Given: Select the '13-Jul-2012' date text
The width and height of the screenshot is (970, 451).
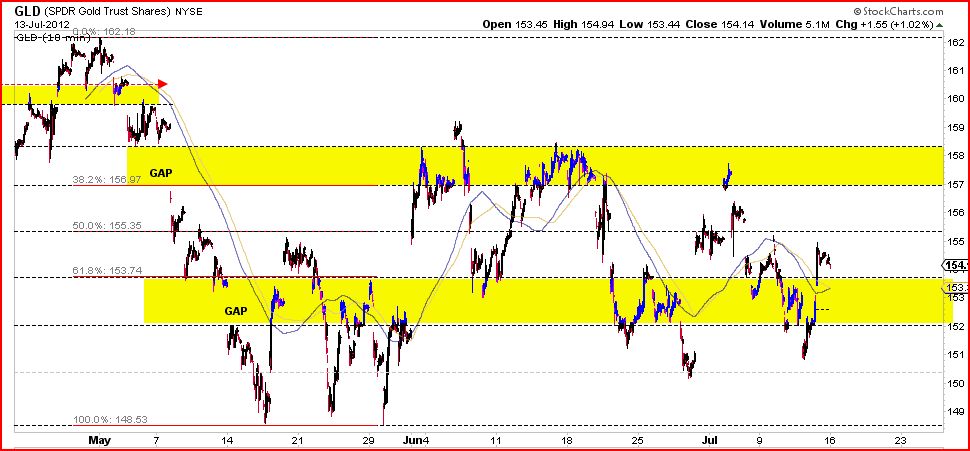Looking at the screenshot, I should coord(39,23).
